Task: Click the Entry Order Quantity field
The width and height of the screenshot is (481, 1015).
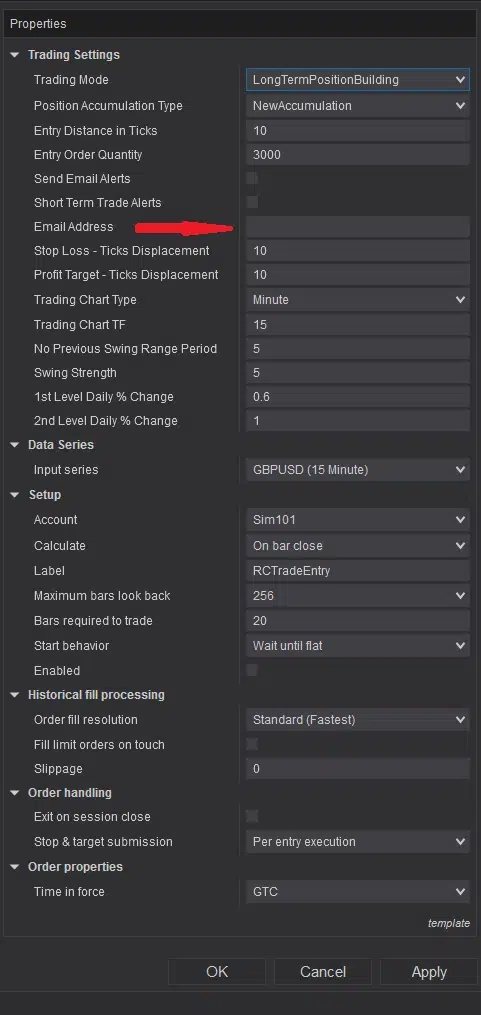Action: coord(357,155)
